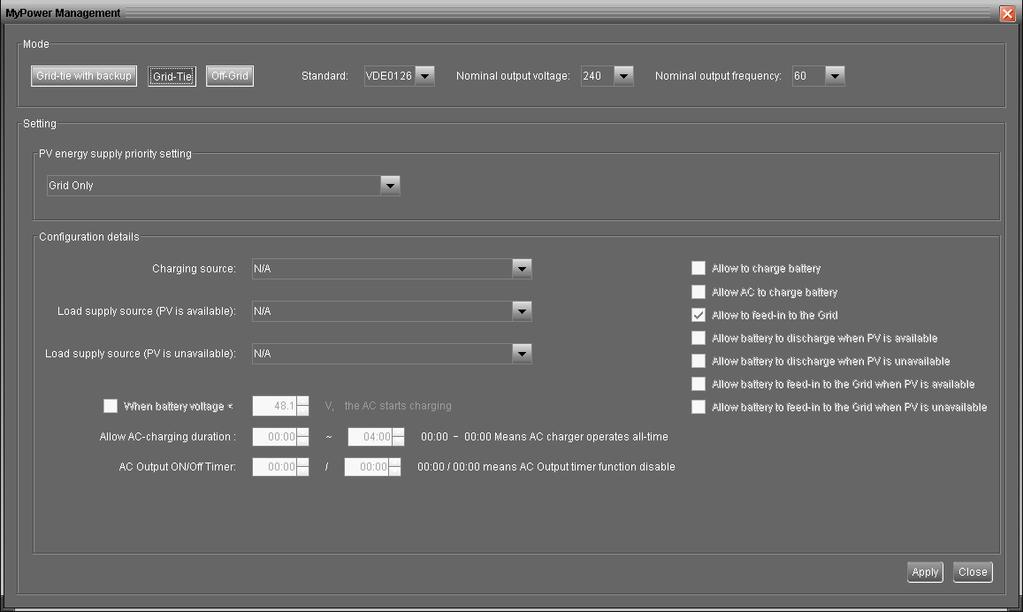
Task: Click the battery voltage 48.1 field
Action: tap(275, 406)
